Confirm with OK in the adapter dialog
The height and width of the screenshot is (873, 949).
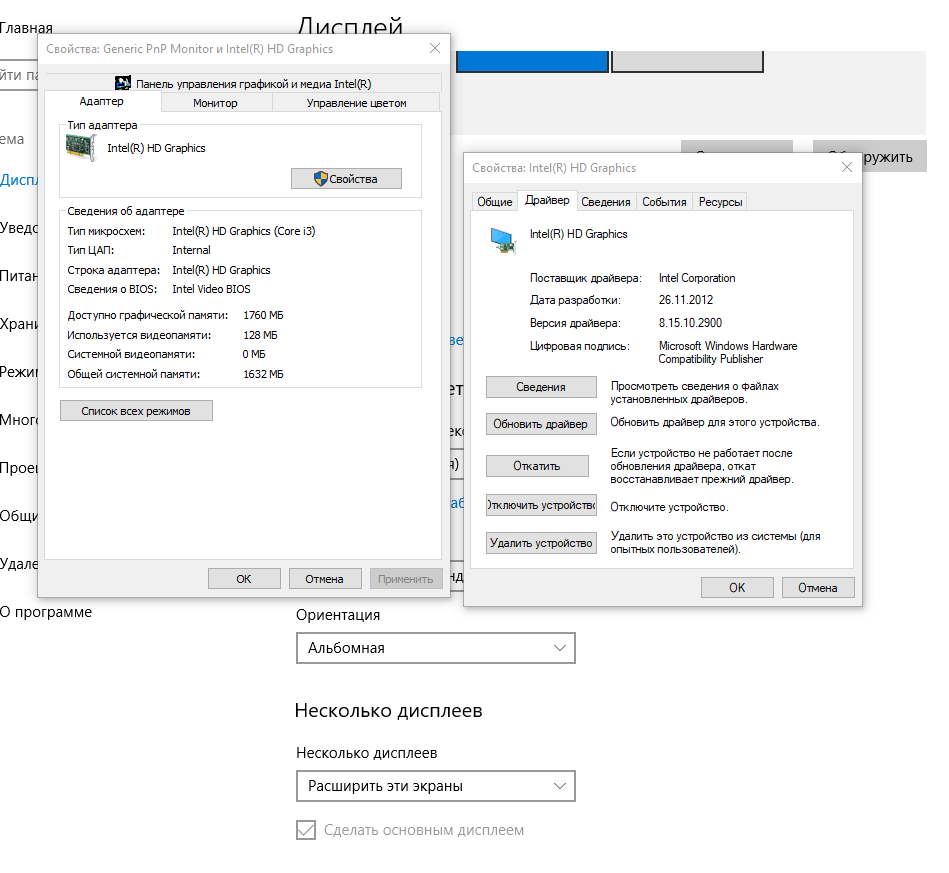pyautogui.click(x=244, y=579)
